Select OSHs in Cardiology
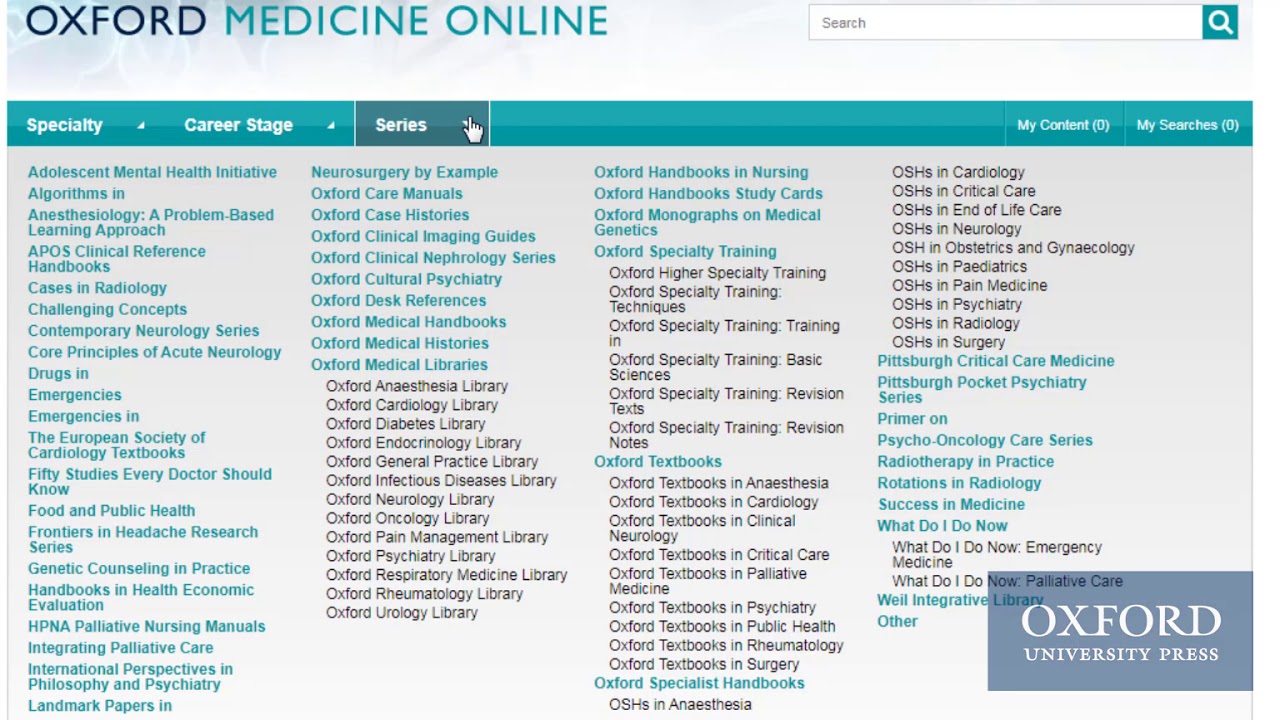Image resolution: width=1280 pixels, height=720 pixels. [958, 172]
